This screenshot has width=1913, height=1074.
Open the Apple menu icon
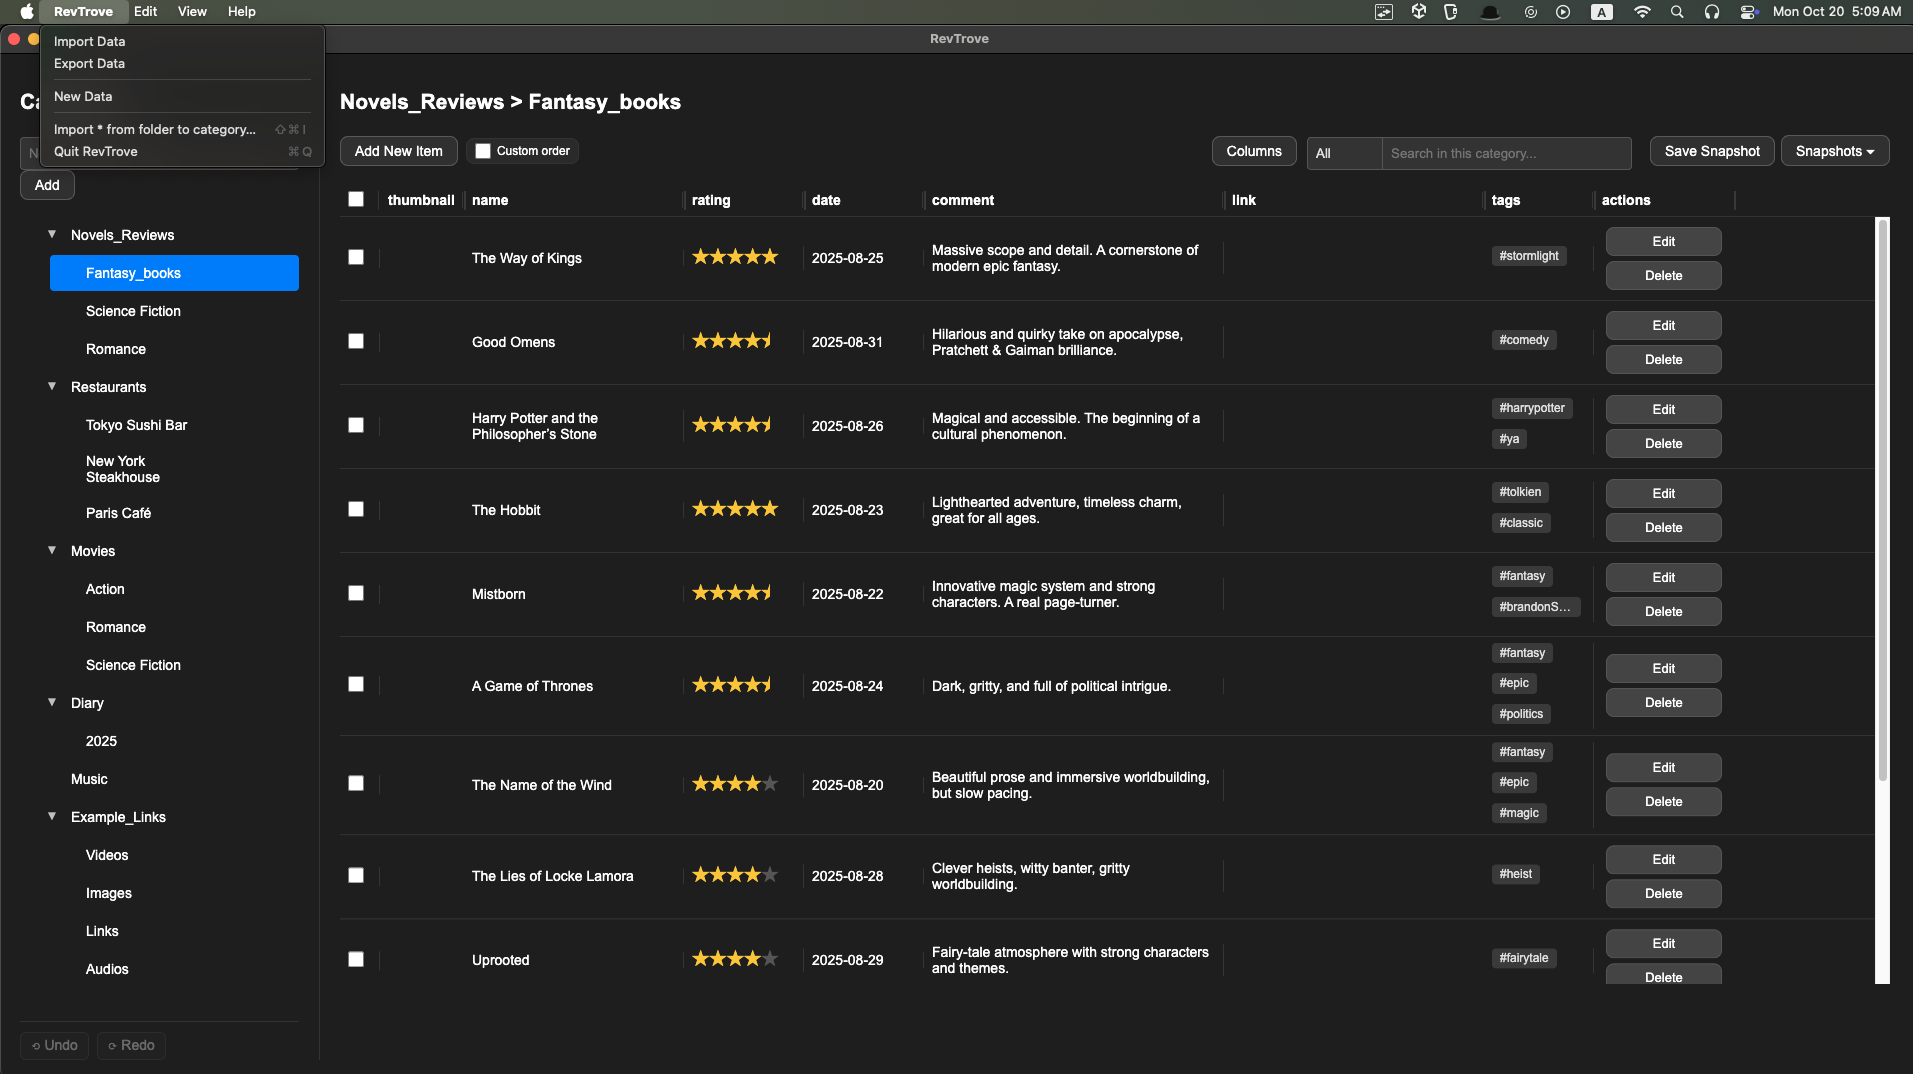[27, 12]
